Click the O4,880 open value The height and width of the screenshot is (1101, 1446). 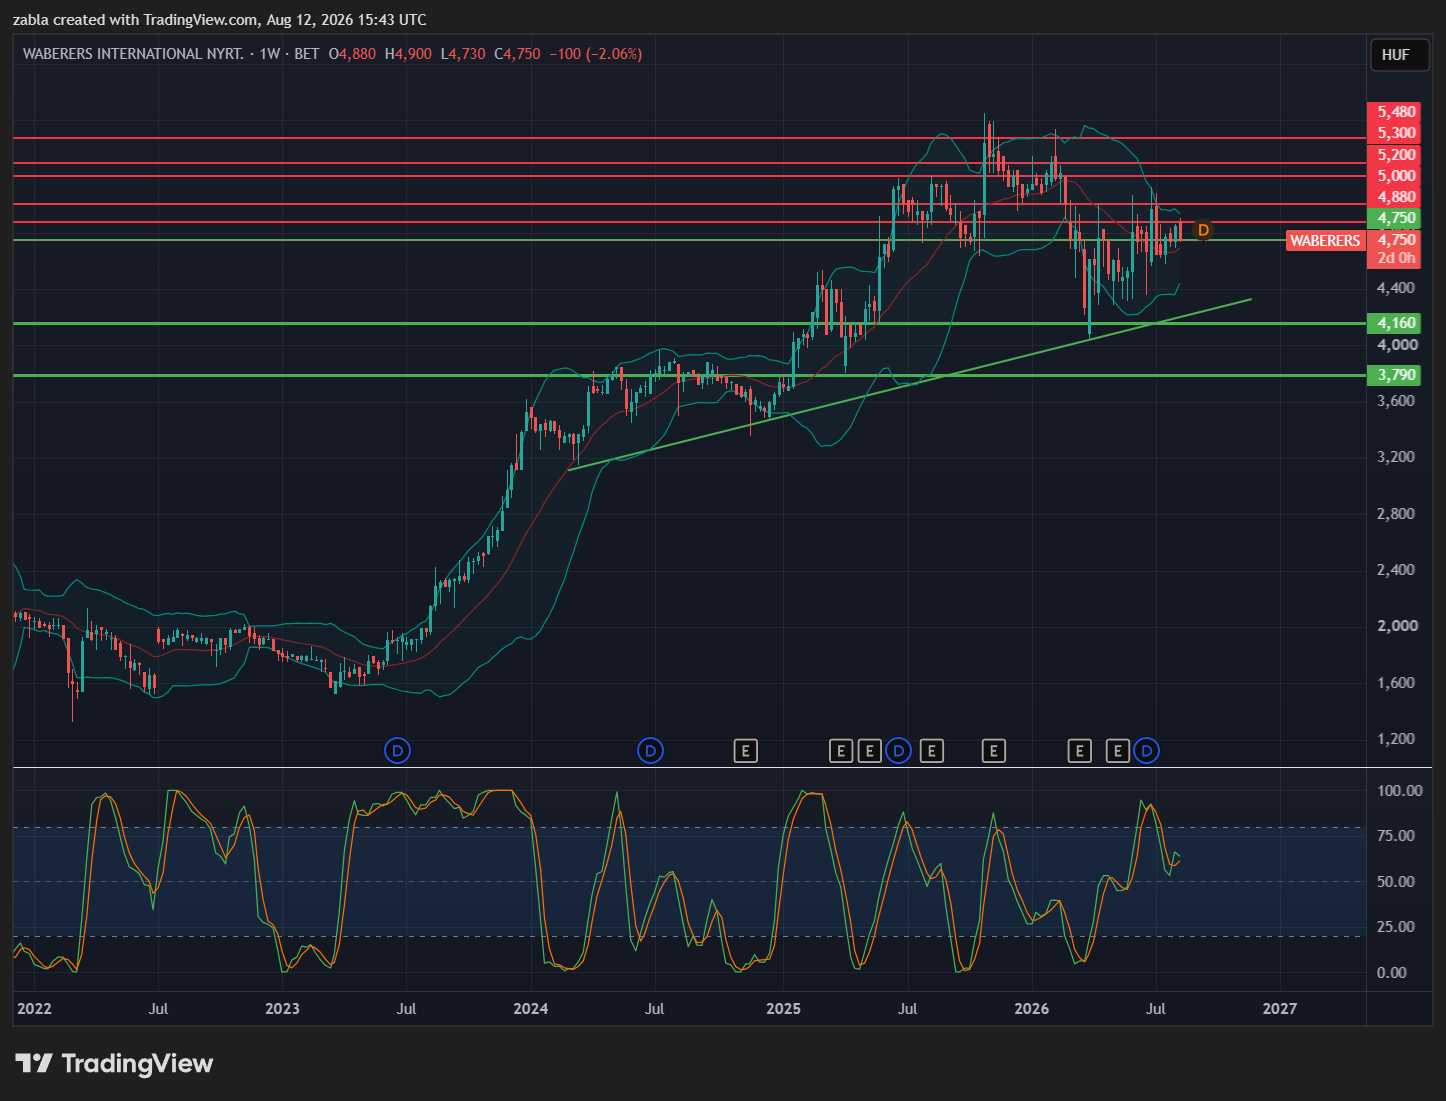tap(352, 54)
